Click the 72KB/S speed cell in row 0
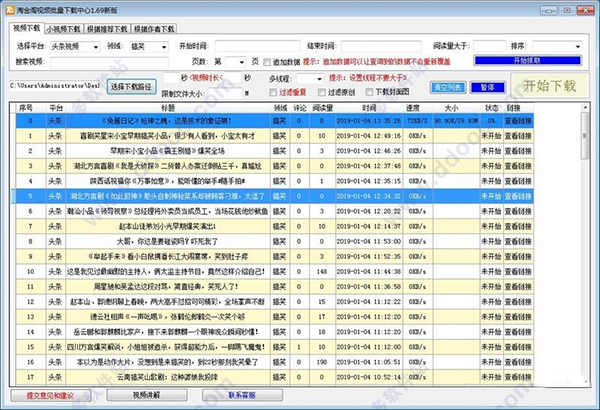Viewport: 600px width, 410px height. [417, 121]
